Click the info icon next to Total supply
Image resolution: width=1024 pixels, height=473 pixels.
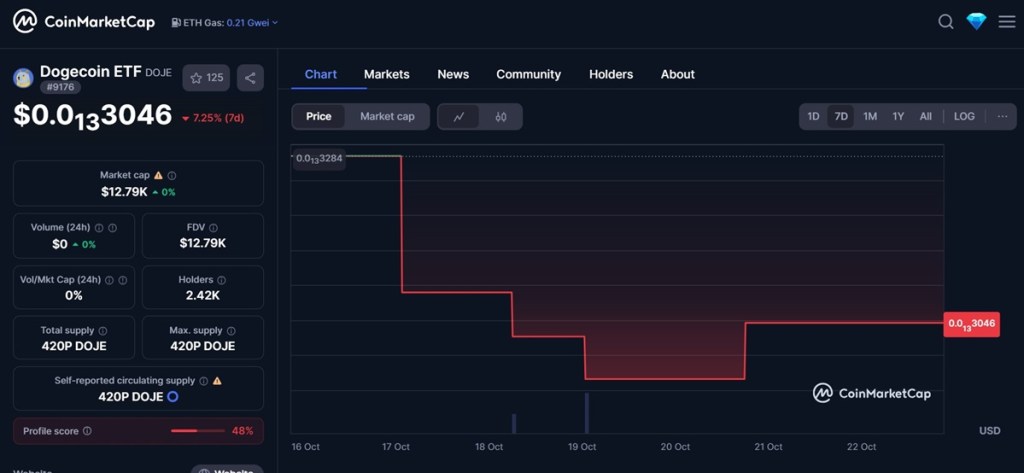[103, 331]
